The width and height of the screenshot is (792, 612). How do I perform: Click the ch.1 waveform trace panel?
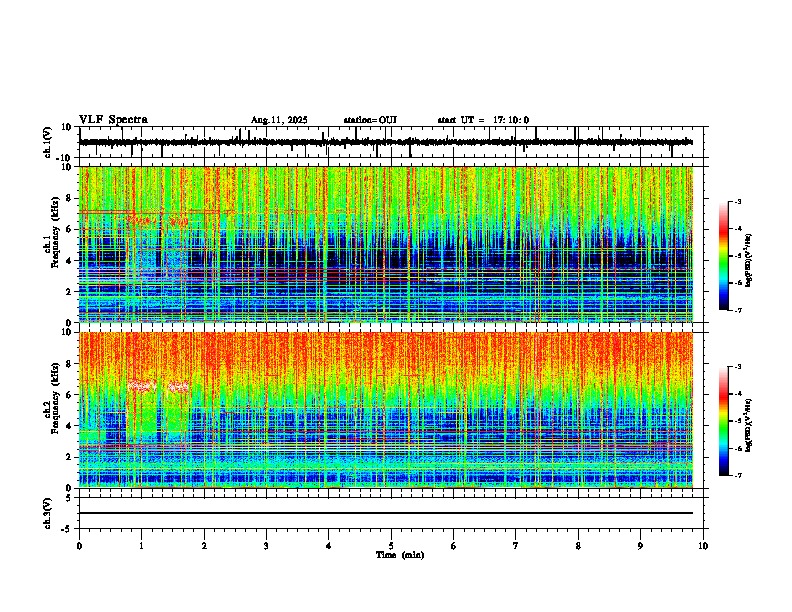[391, 142]
